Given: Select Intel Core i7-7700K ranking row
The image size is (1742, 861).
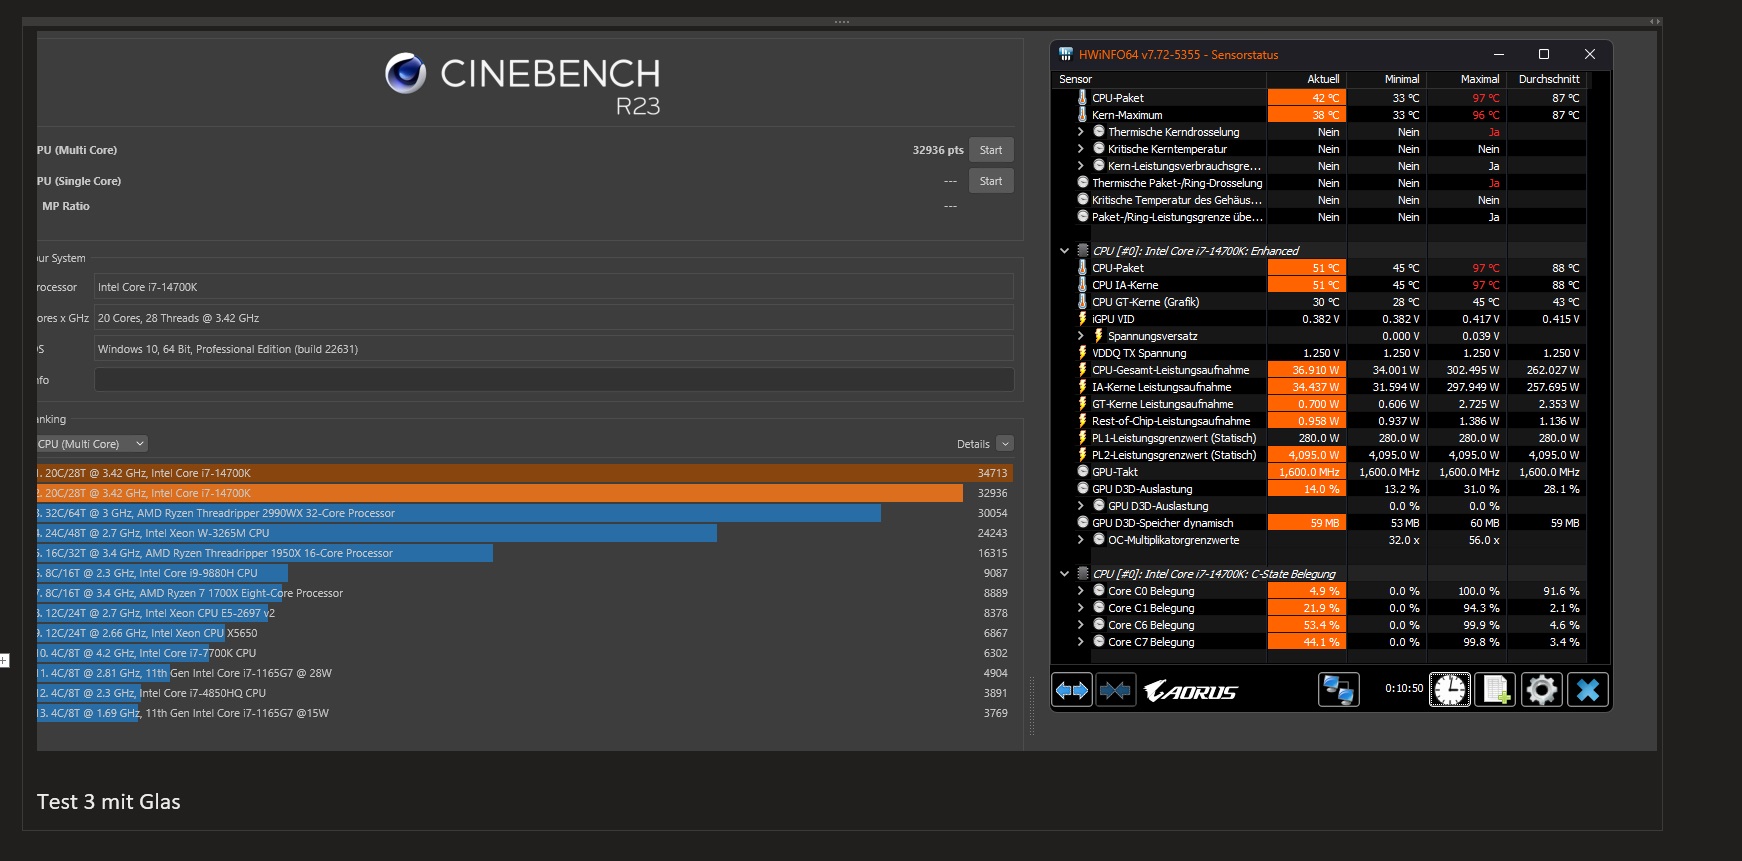Looking at the screenshot, I should (x=525, y=653).
